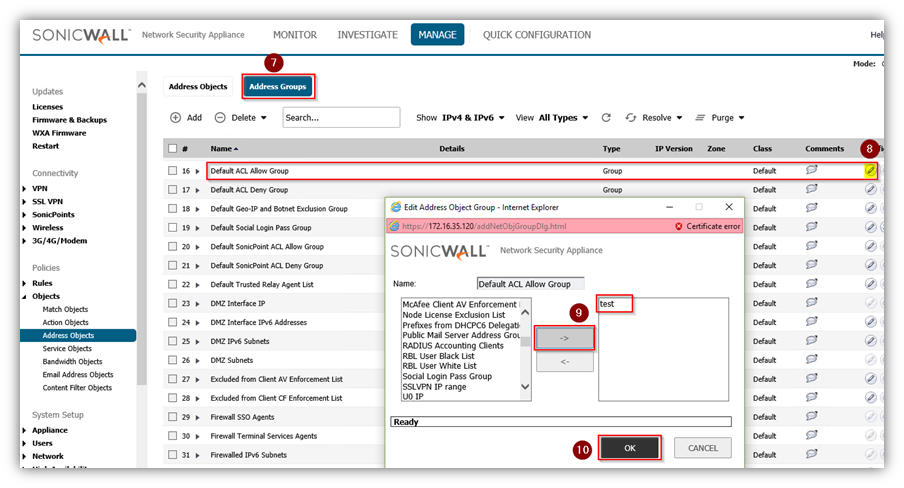Click edit icon for DMZ Subnets row

pos(870,360)
